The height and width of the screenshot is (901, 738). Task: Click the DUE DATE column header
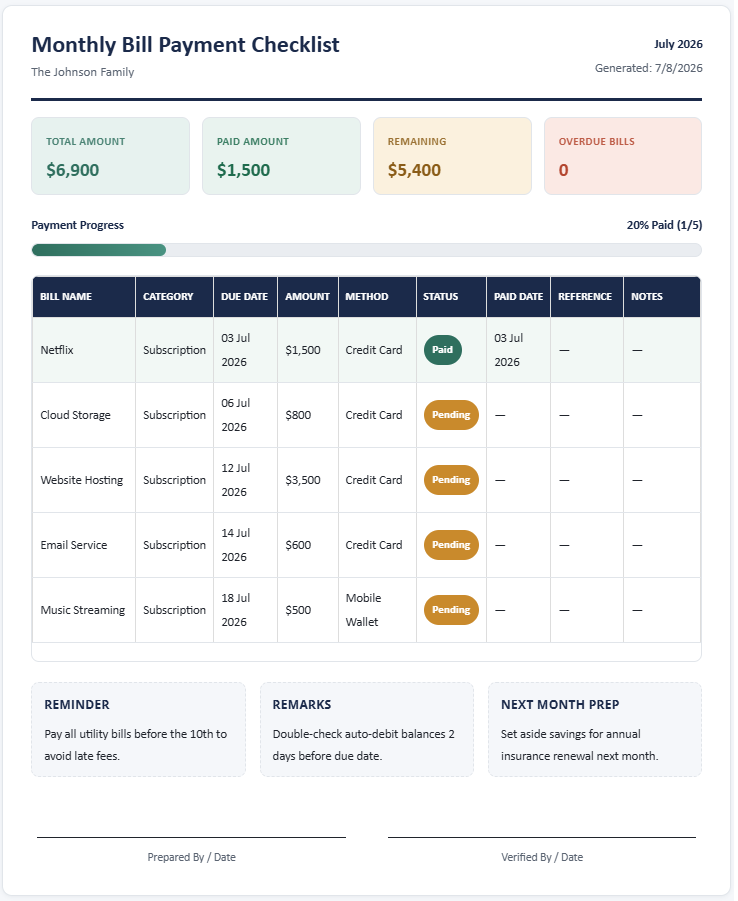[x=245, y=297]
